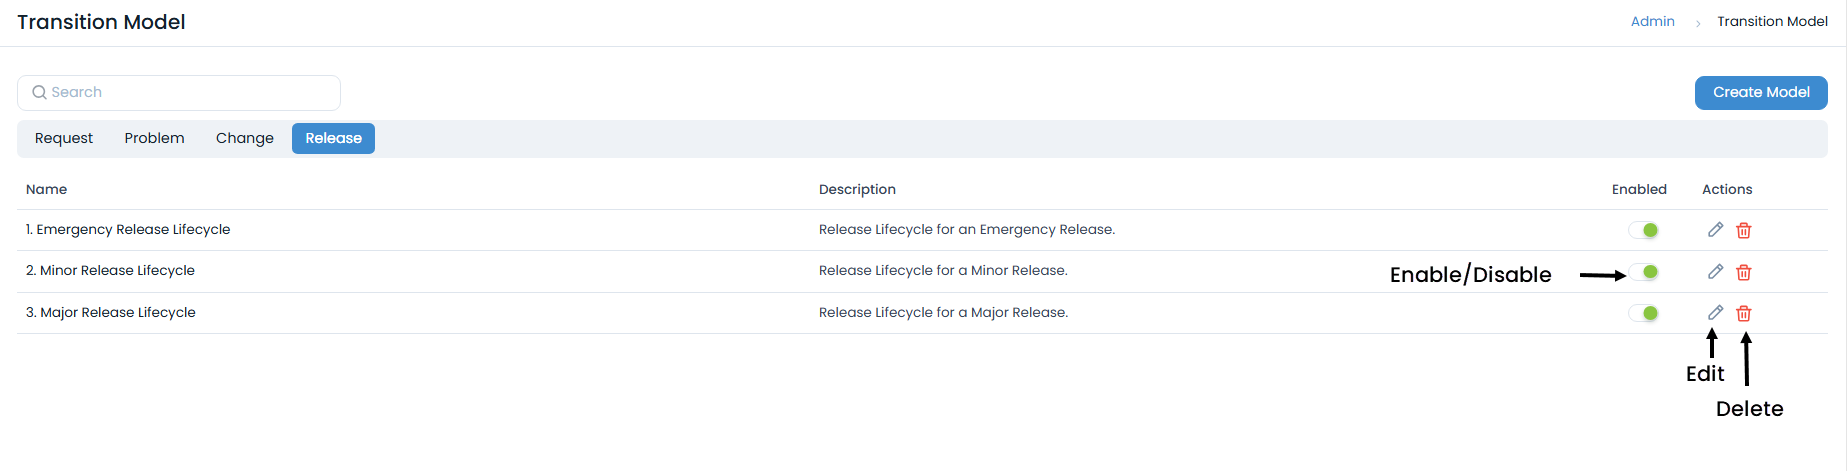
Task: Click the Minor Release Lifecycle name
Action: [x=111, y=270]
